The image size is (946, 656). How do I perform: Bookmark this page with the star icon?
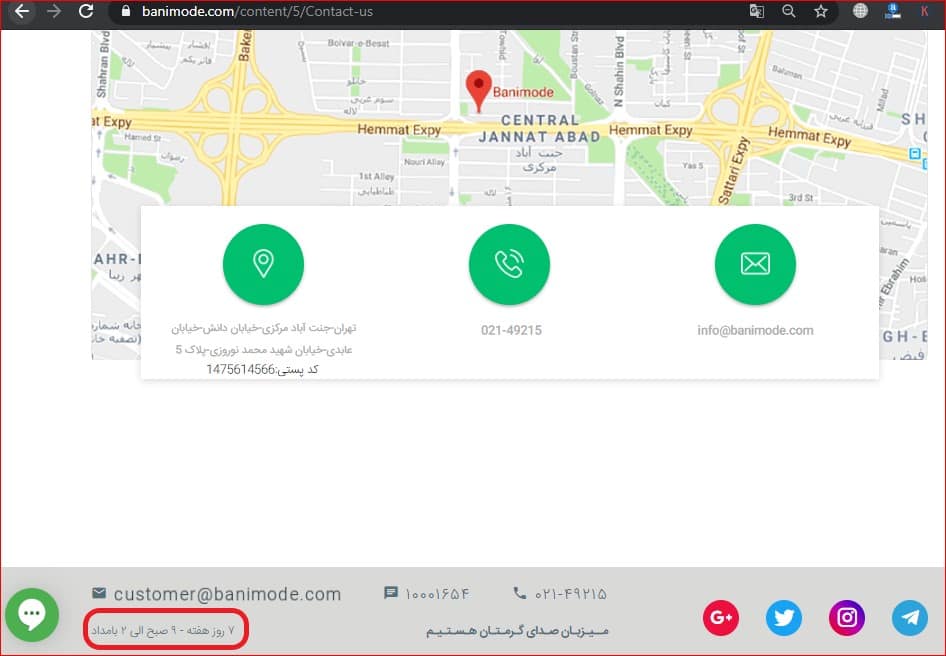tap(821, 11)
